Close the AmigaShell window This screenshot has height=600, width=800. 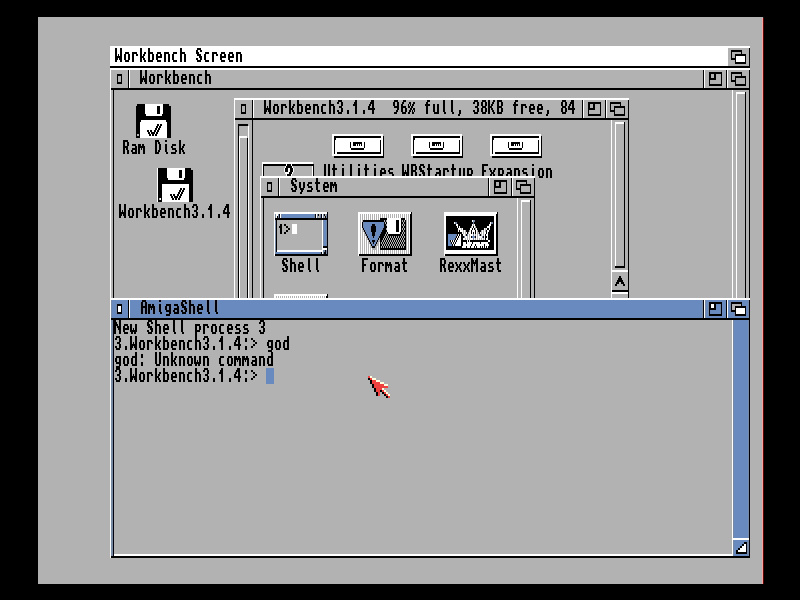(x=120, y=309)
